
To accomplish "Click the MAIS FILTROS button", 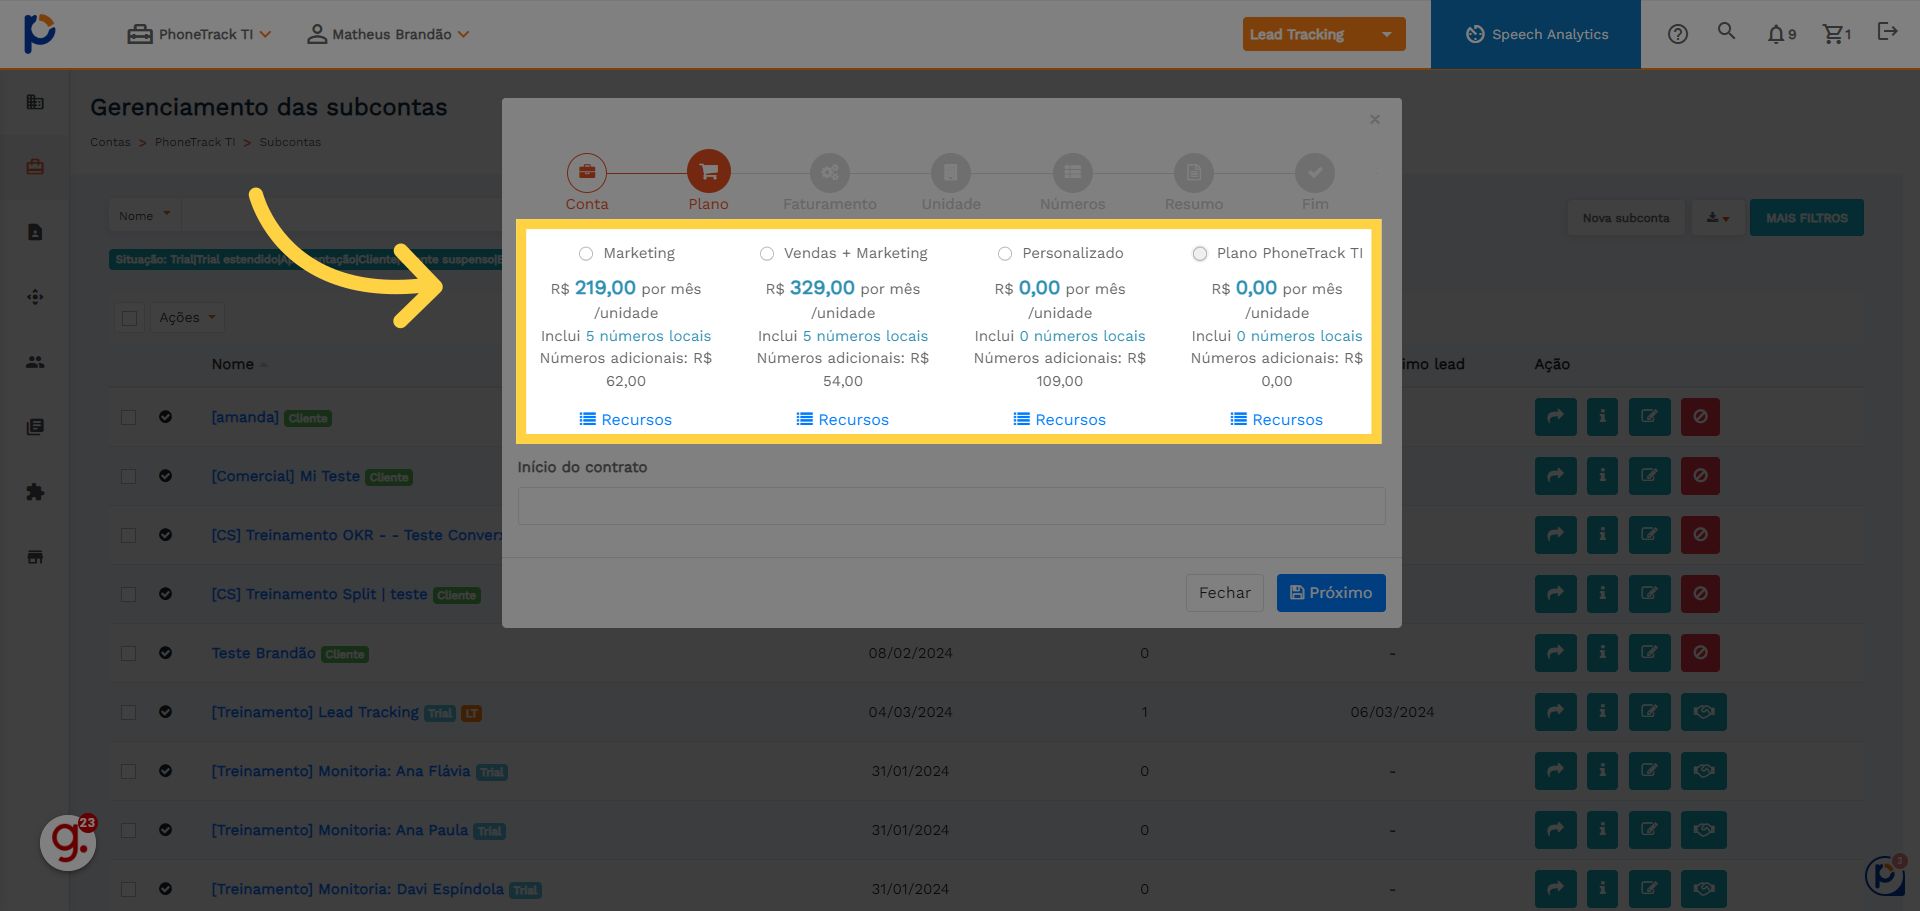I will 1807,218.
